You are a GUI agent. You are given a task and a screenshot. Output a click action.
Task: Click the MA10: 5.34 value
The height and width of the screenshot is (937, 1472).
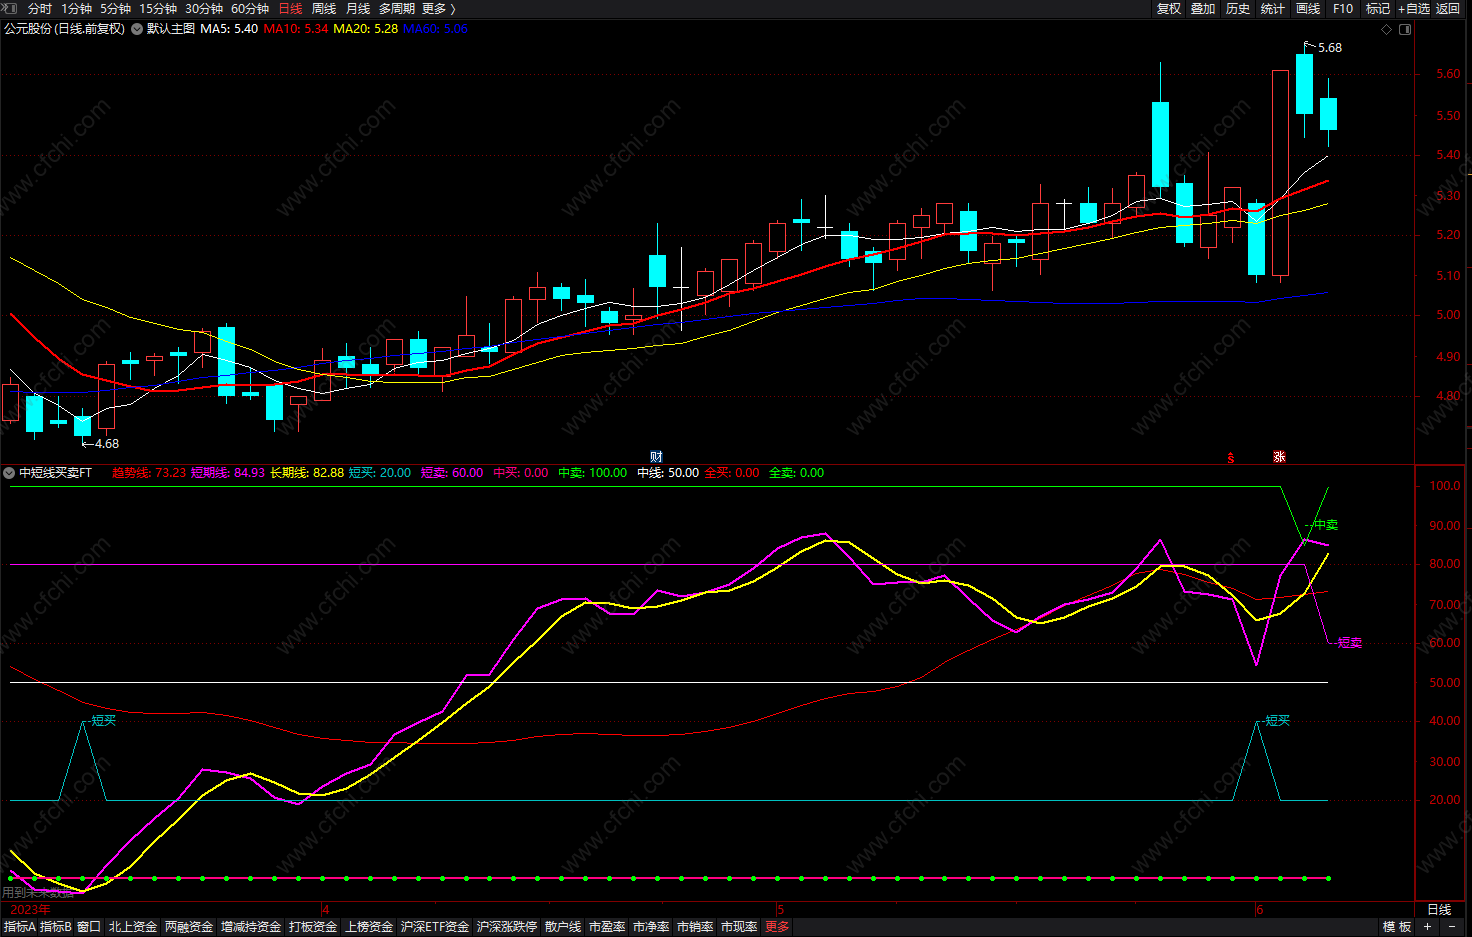pos(296,29)
